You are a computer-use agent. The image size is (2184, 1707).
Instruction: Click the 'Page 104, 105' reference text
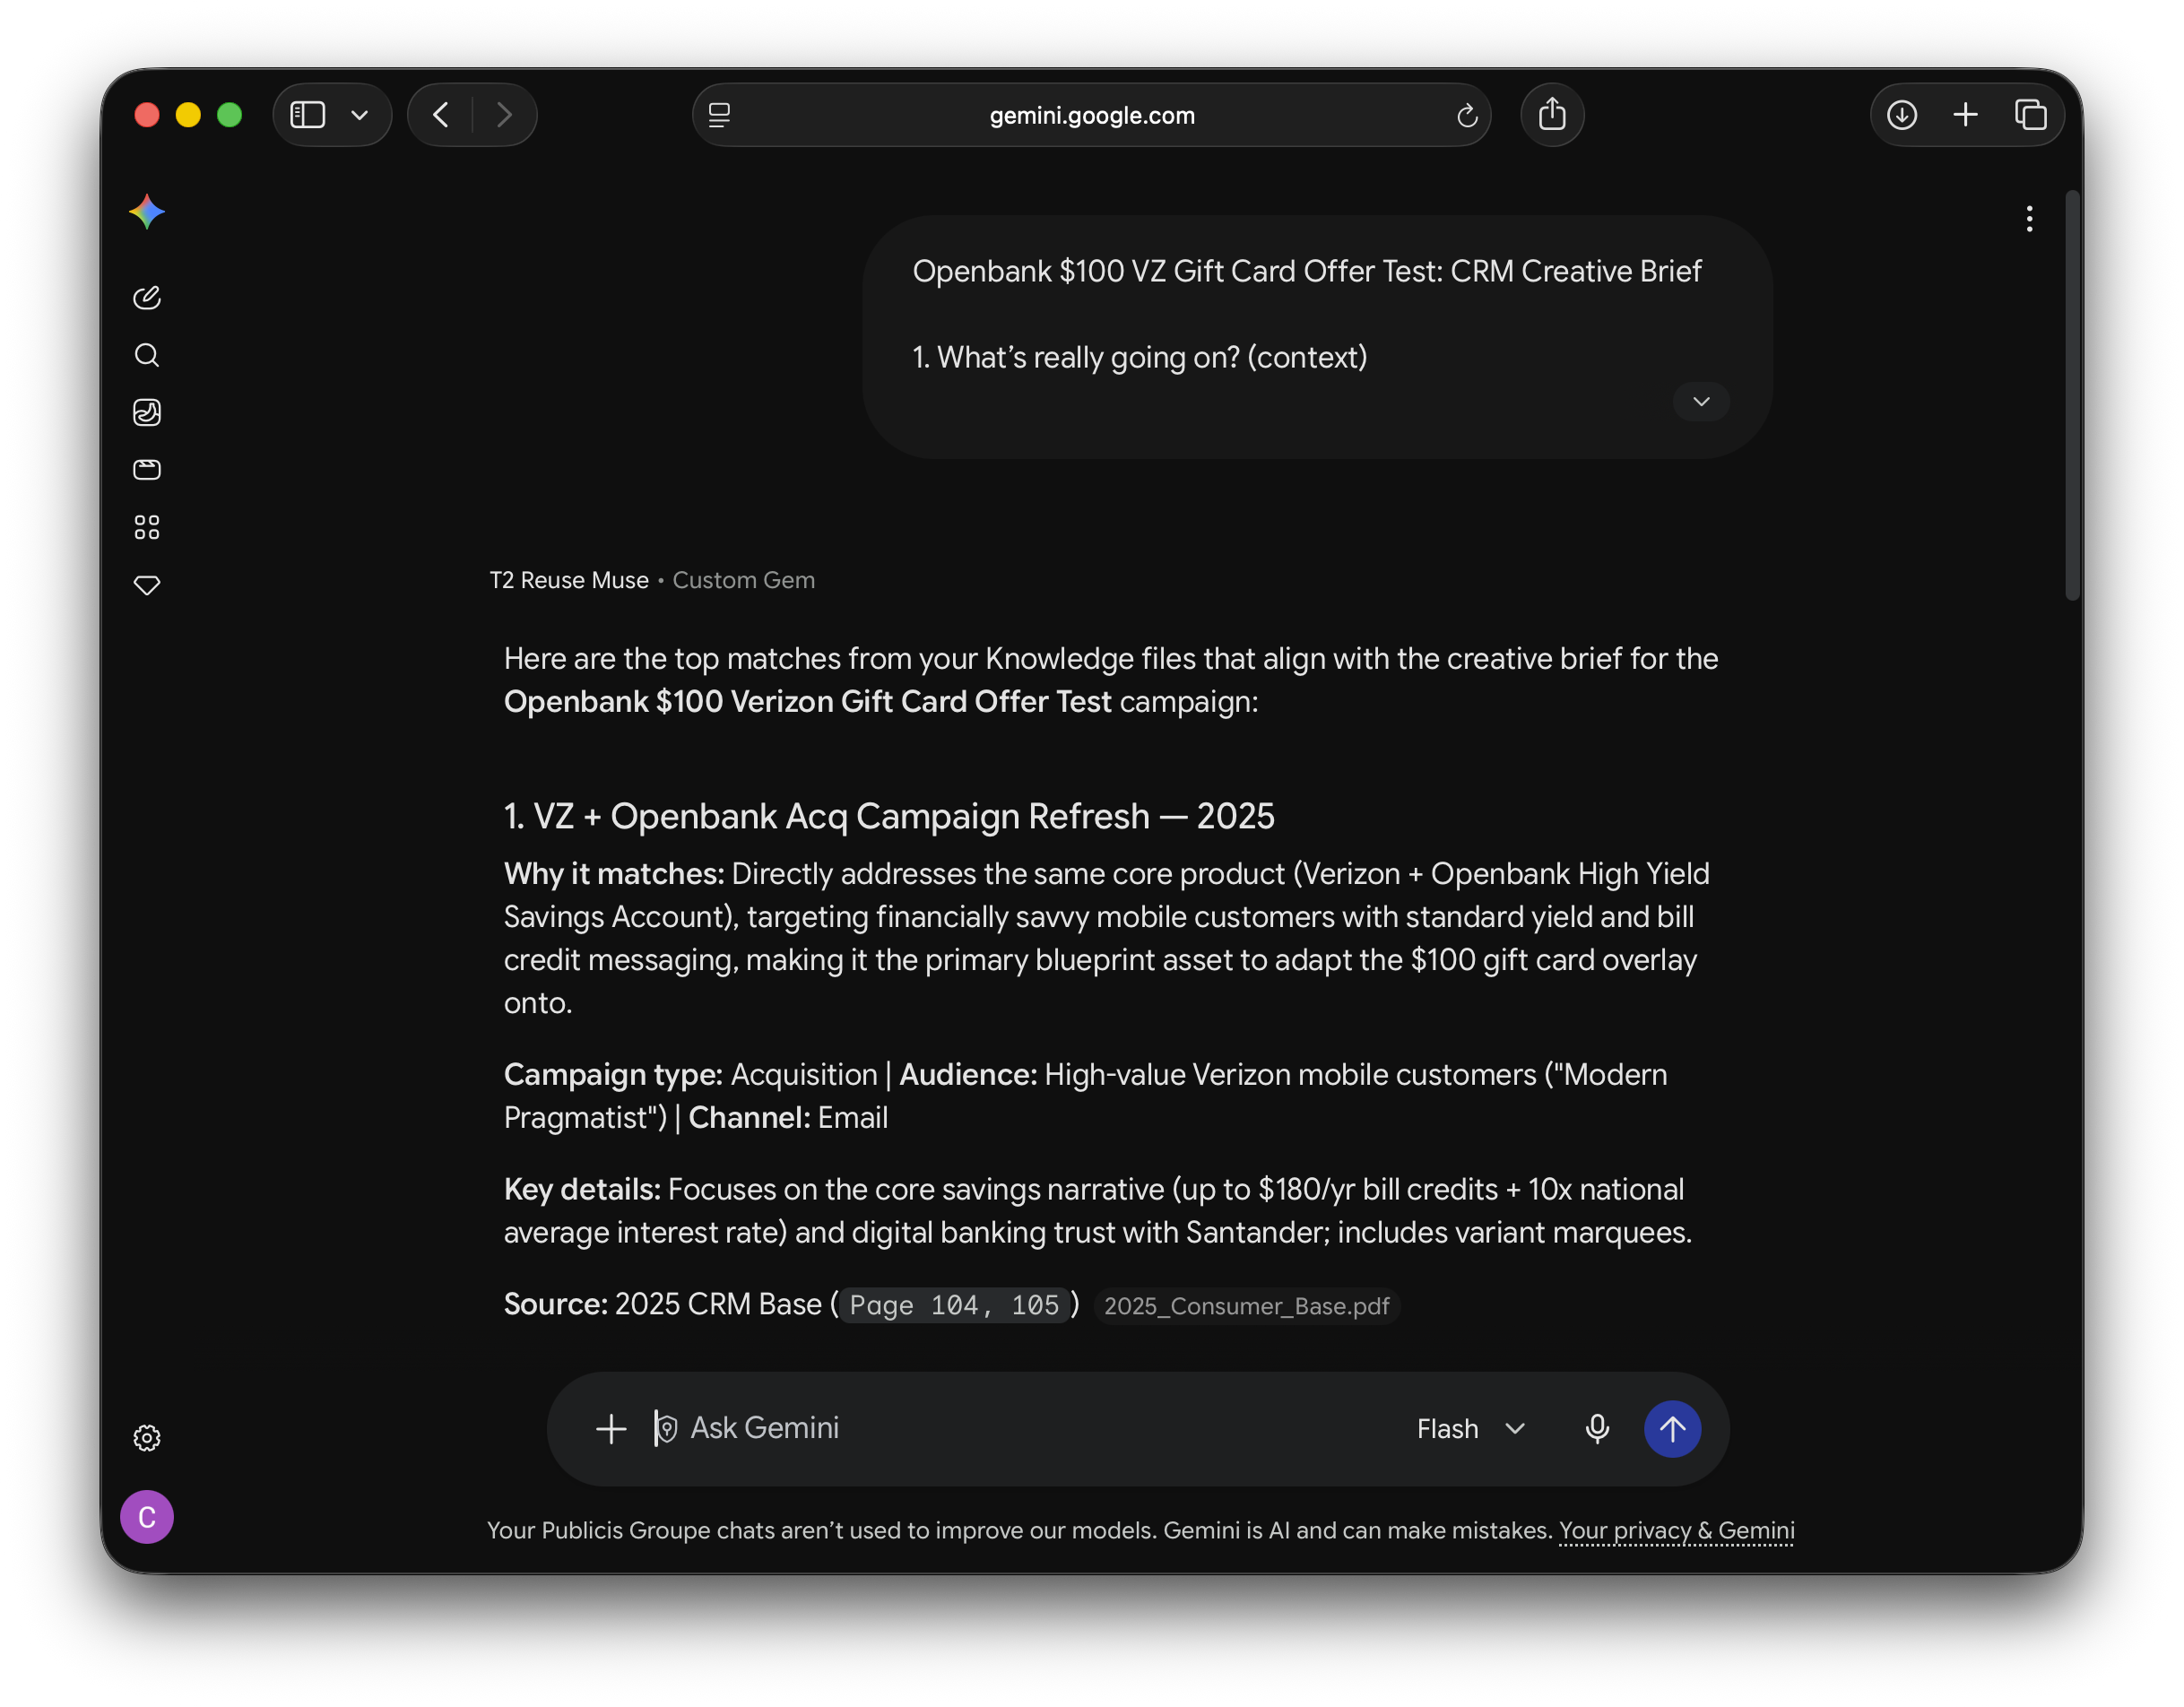(x=954, y=1305)
